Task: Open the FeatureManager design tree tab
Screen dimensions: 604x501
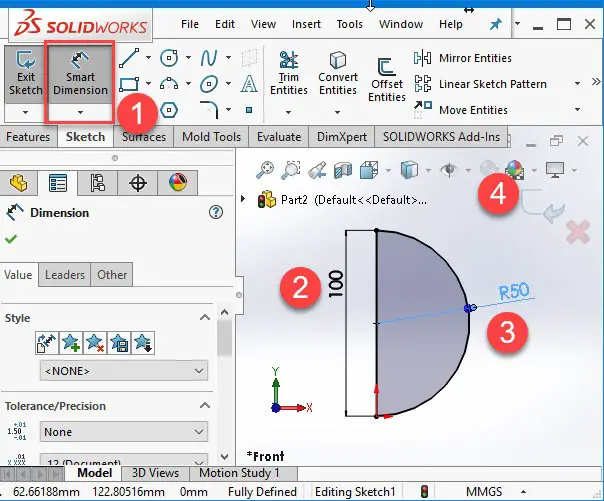Action: [x=18, y=183]
